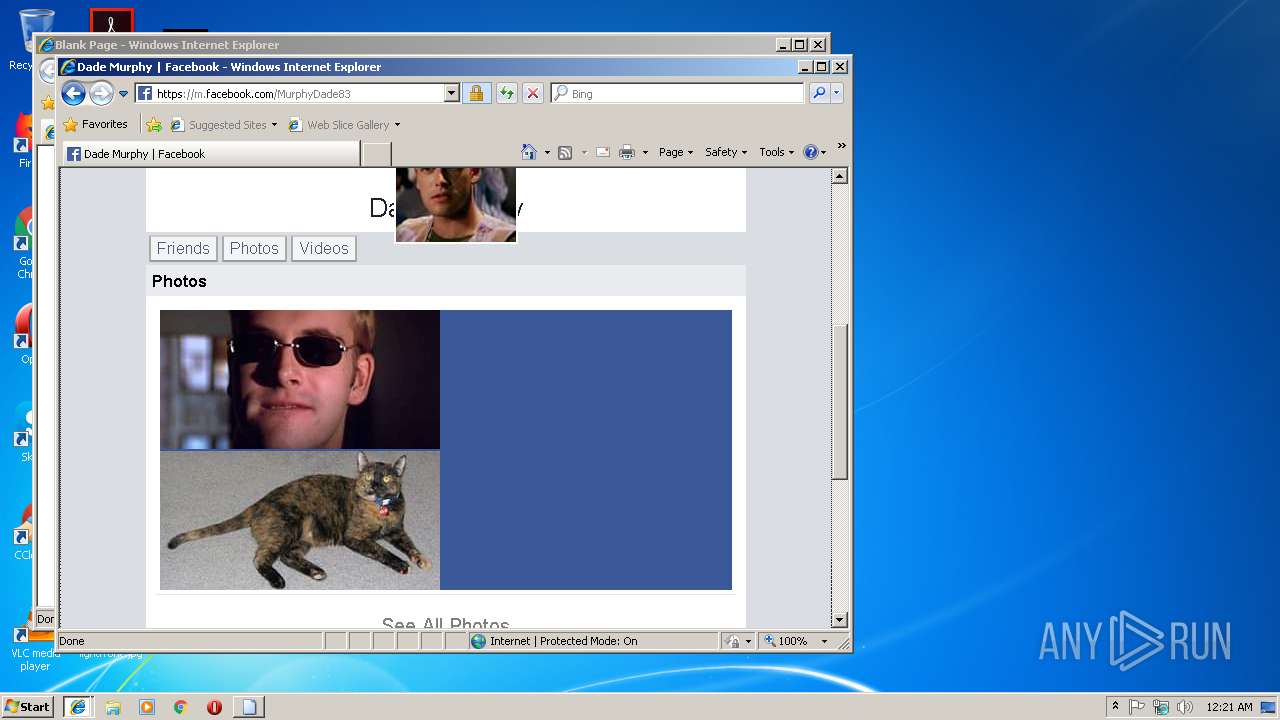Click the address bar with the Facebook URL
Viewport: 1280px width, 720px height.
pyautogui.click(x=290, y=94)
